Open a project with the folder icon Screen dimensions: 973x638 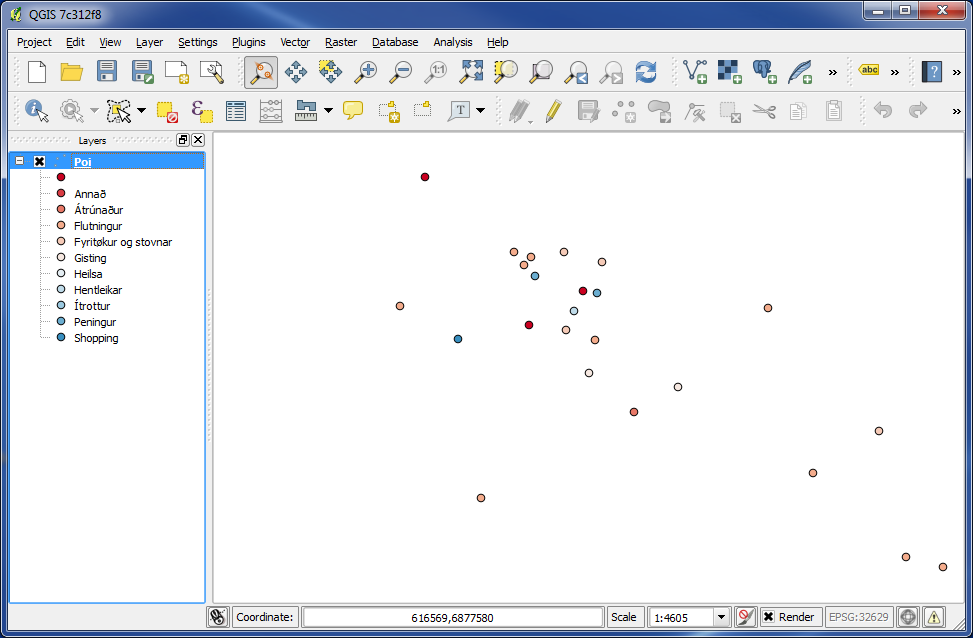click(x=72, y=72)
